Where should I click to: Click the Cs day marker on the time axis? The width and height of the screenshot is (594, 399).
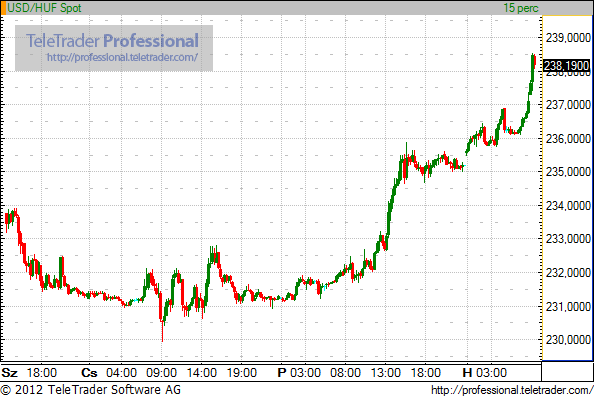(89, 373)
